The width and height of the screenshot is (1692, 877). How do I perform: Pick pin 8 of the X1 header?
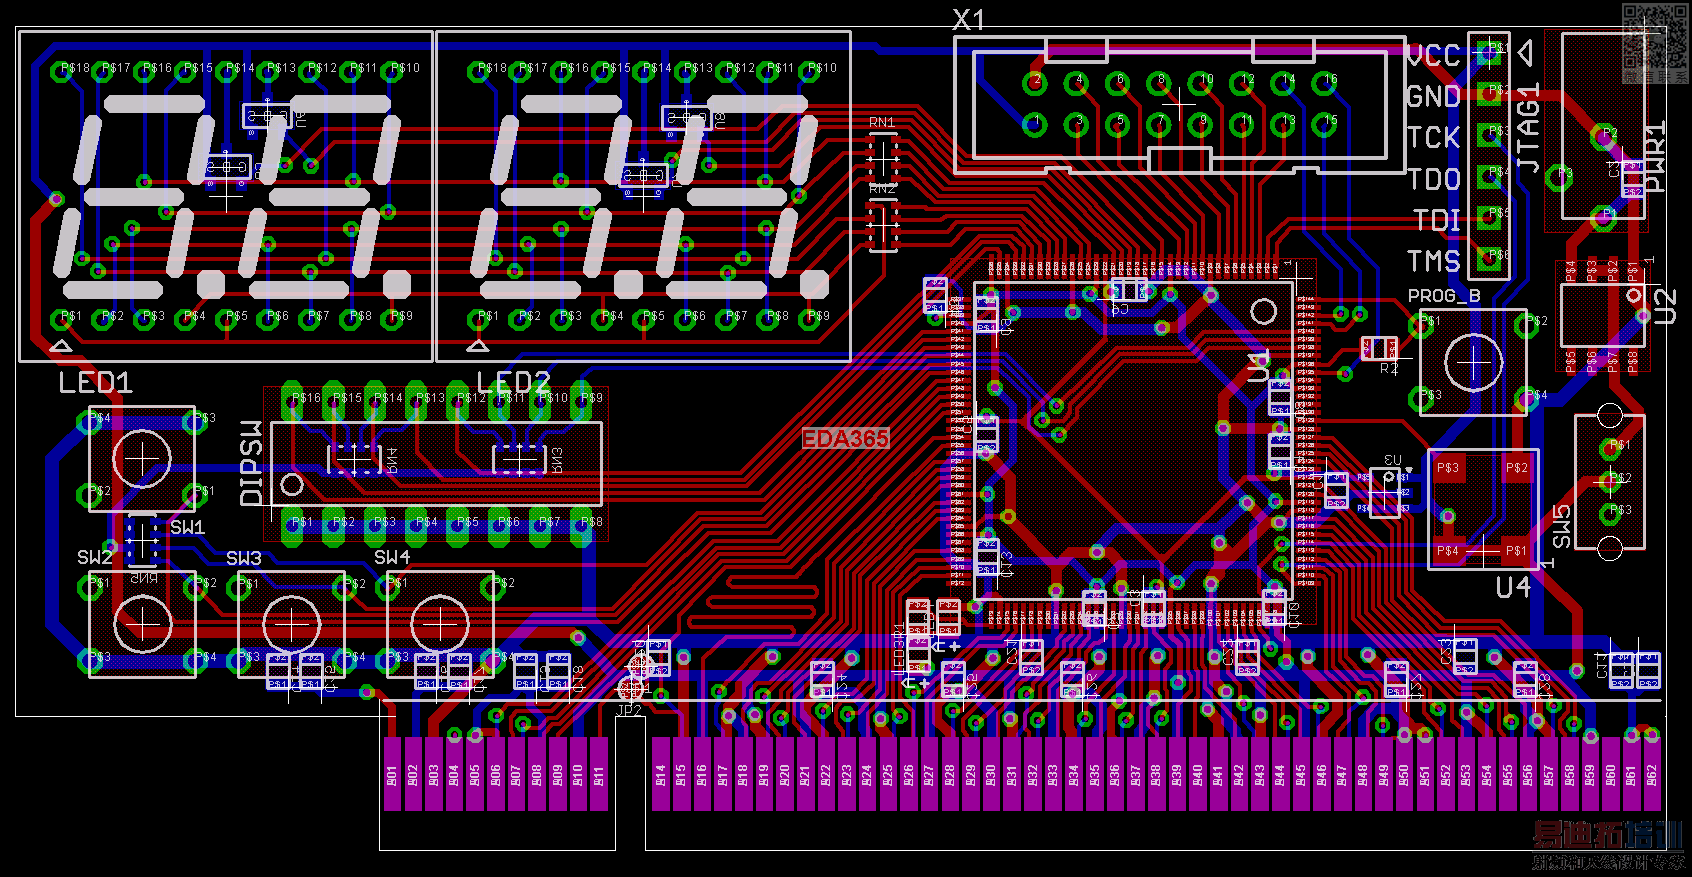pos(1159,83)
